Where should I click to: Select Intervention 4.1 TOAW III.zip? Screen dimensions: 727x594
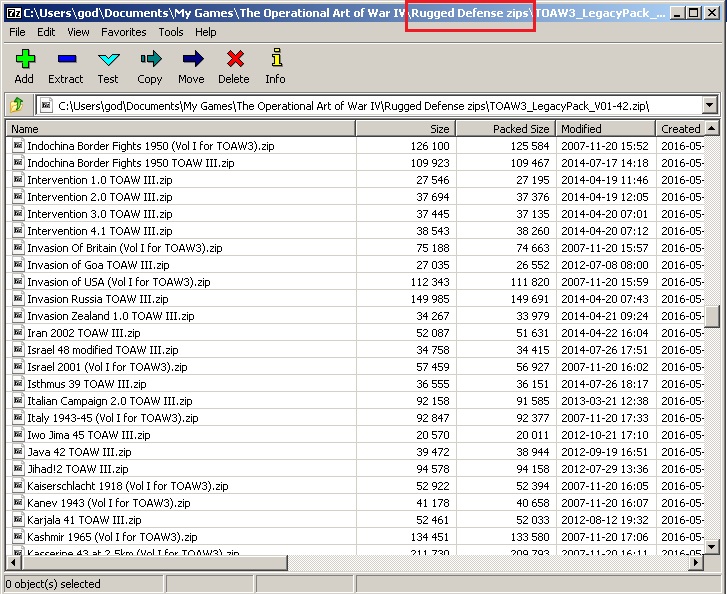[100, 231]
